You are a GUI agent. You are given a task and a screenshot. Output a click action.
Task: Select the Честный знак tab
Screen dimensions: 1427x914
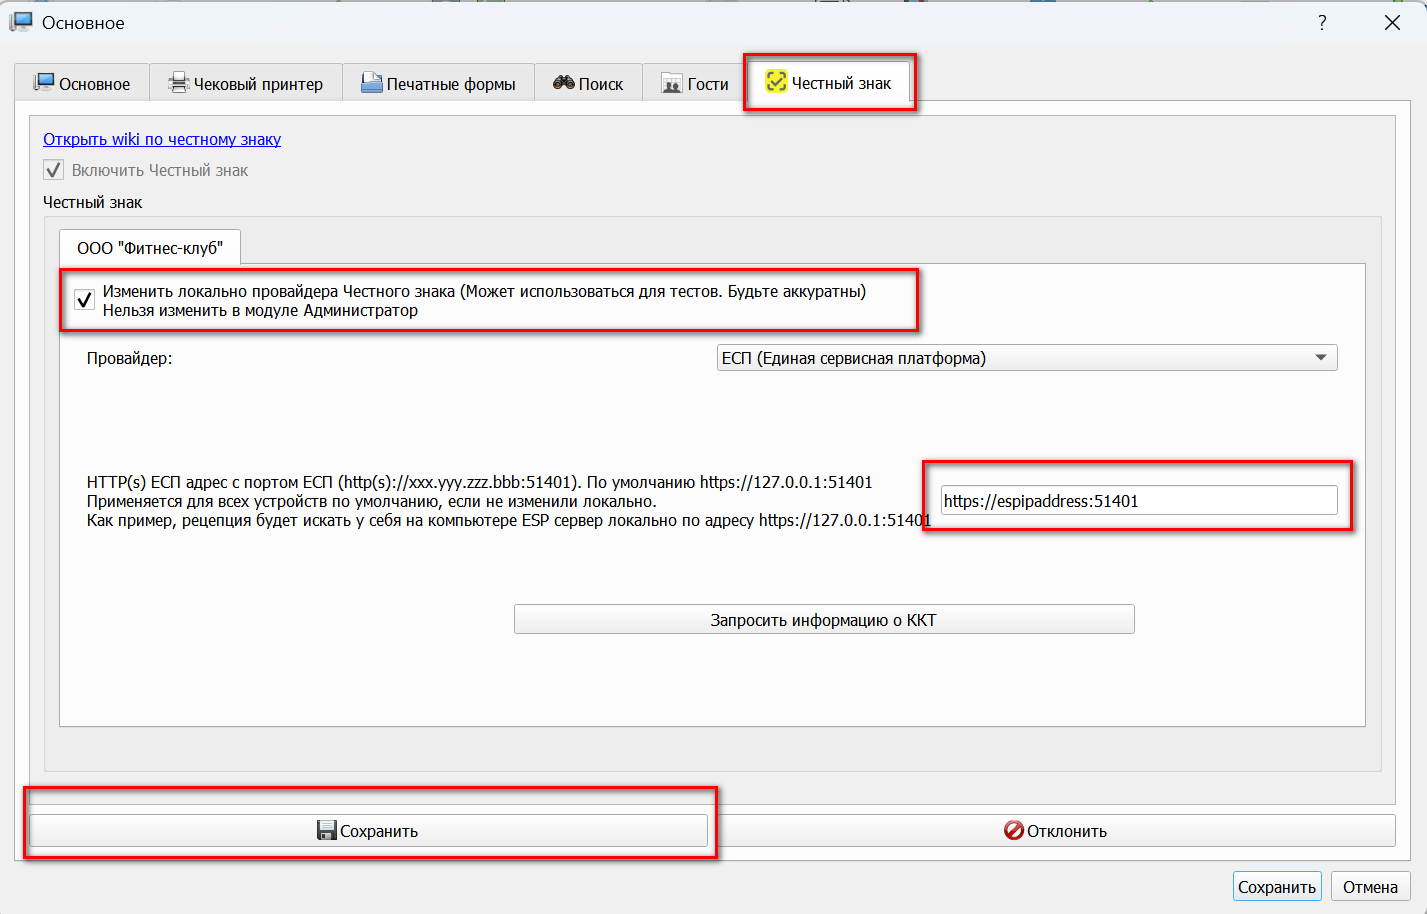[x=829, y=82]
